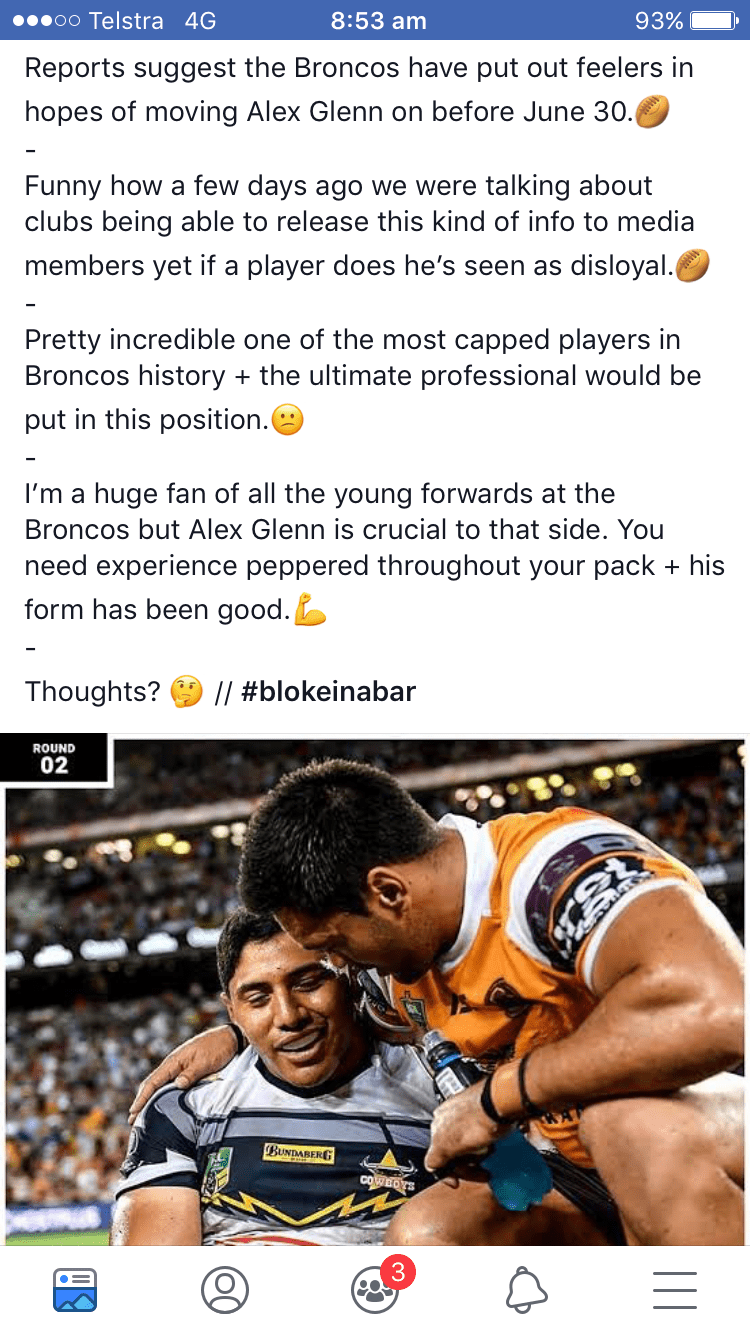The image size is (750, 1334).
Task: Open Notifications bell icon
Action: (526, 1290)
